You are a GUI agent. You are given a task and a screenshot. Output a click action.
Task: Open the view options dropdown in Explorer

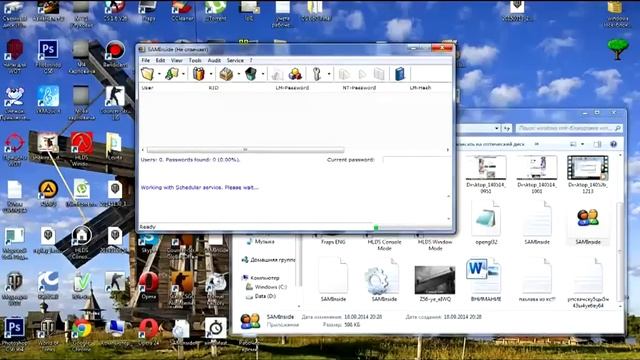(x=582, y=144)
